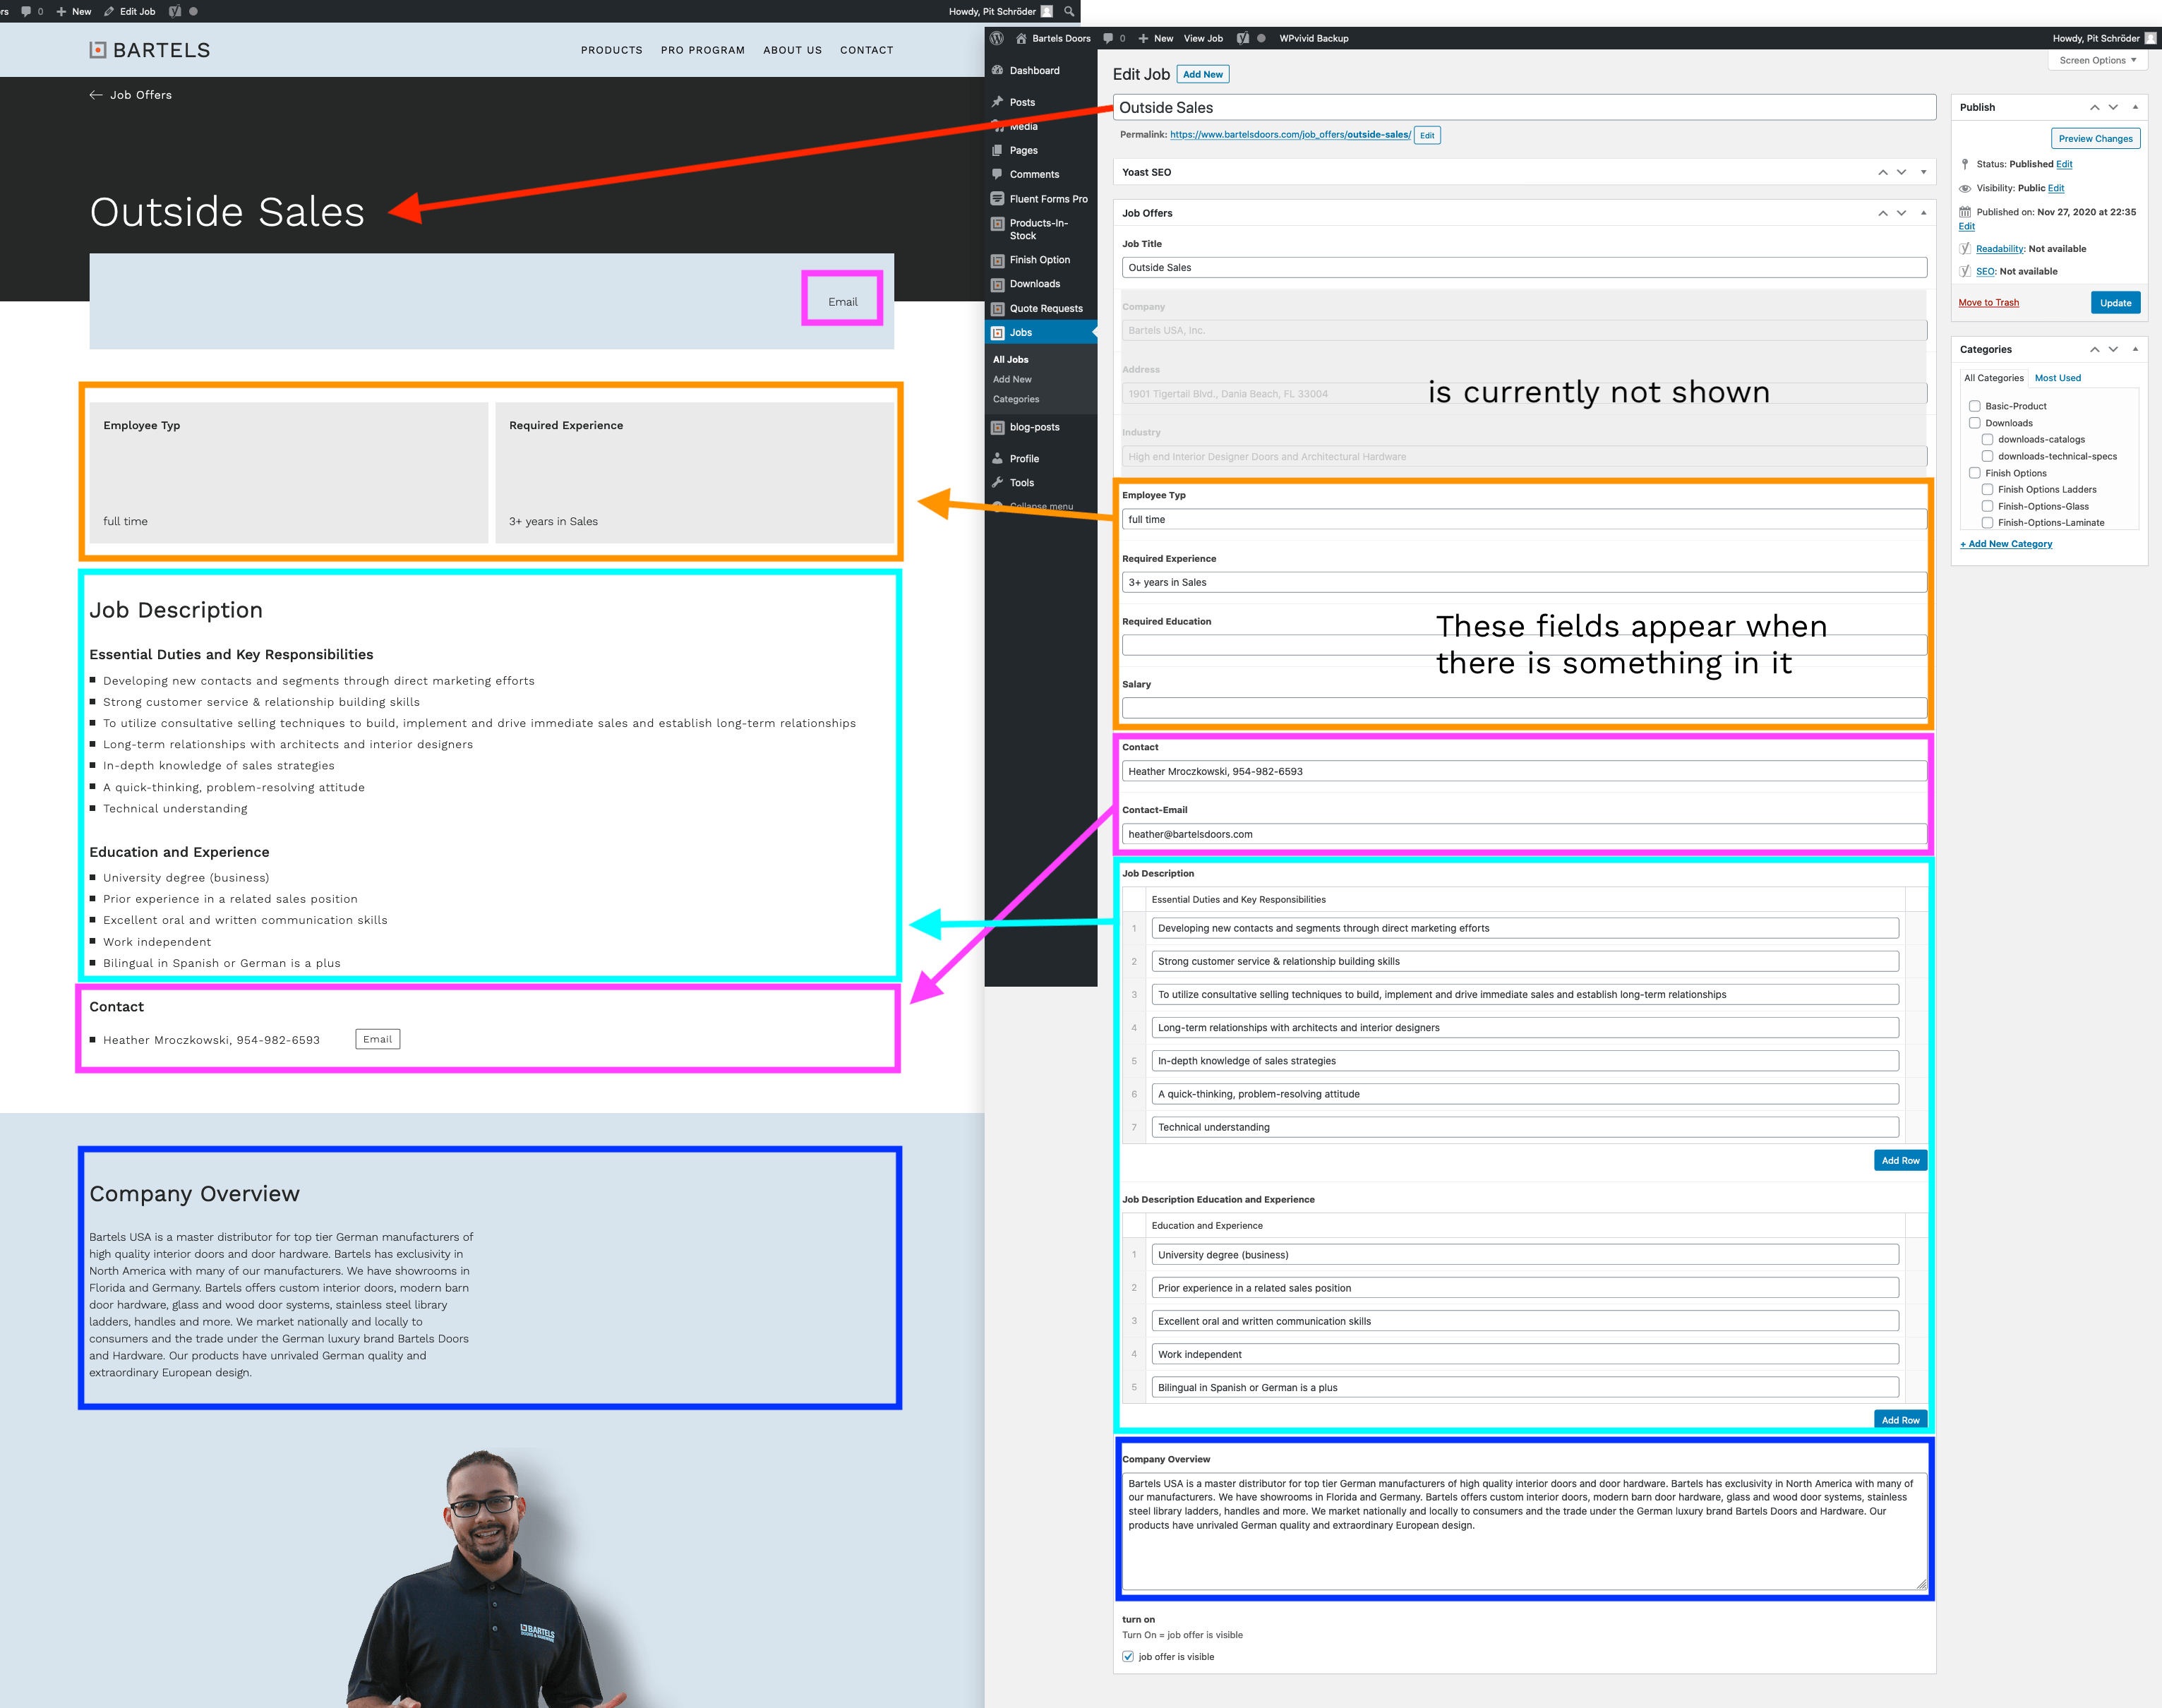Collapse the Categories panel toggle arrow
This screenshot has width=2162, height=1708.
(2135, 349)
